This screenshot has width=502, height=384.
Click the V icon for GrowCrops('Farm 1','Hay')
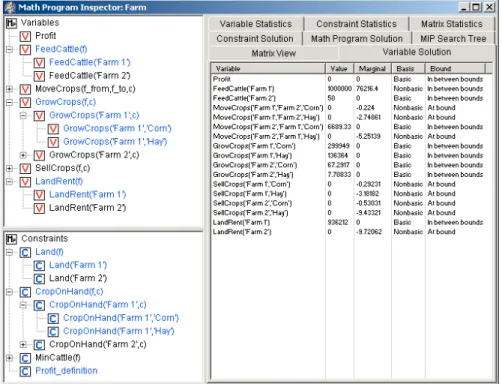[53, 142]
